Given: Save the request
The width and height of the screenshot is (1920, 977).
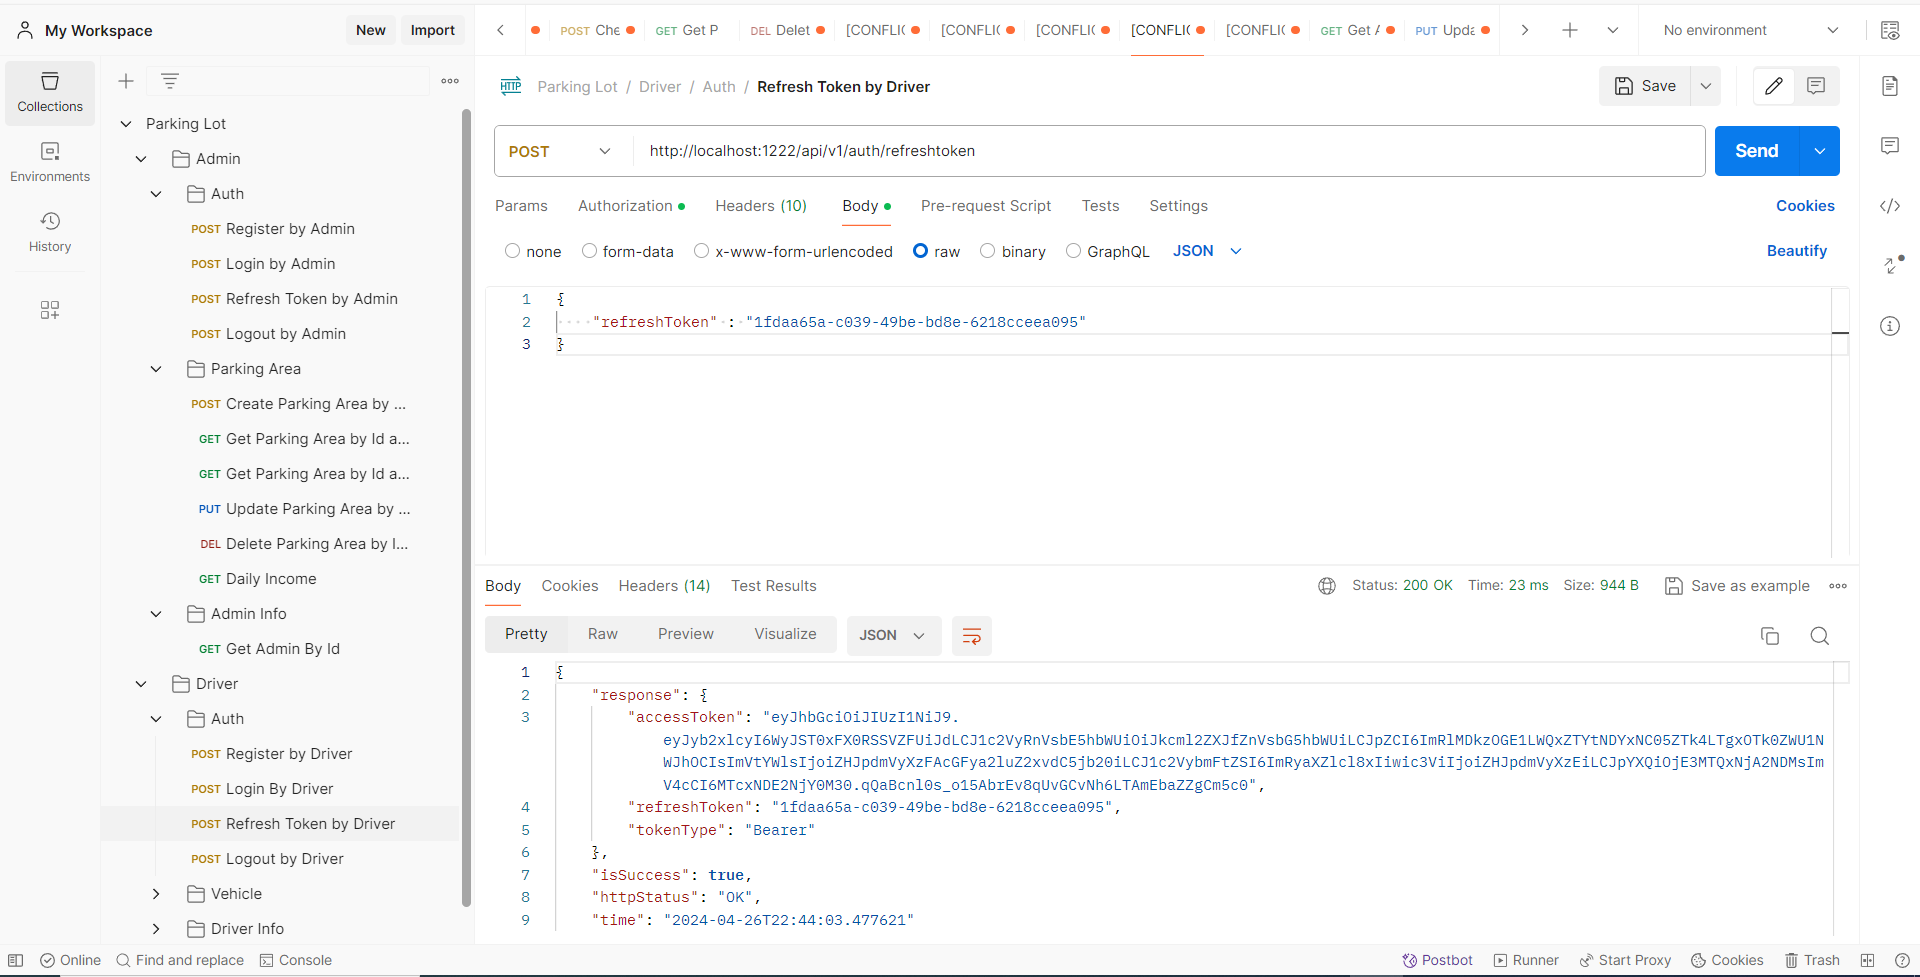Looking at the screenshot, I should point(1645,86).
